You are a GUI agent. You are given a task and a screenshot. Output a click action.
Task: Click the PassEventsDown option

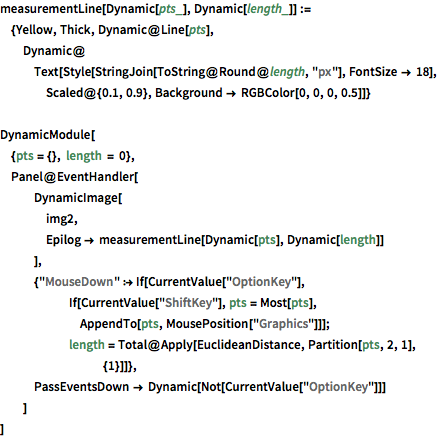coord(82,387)
